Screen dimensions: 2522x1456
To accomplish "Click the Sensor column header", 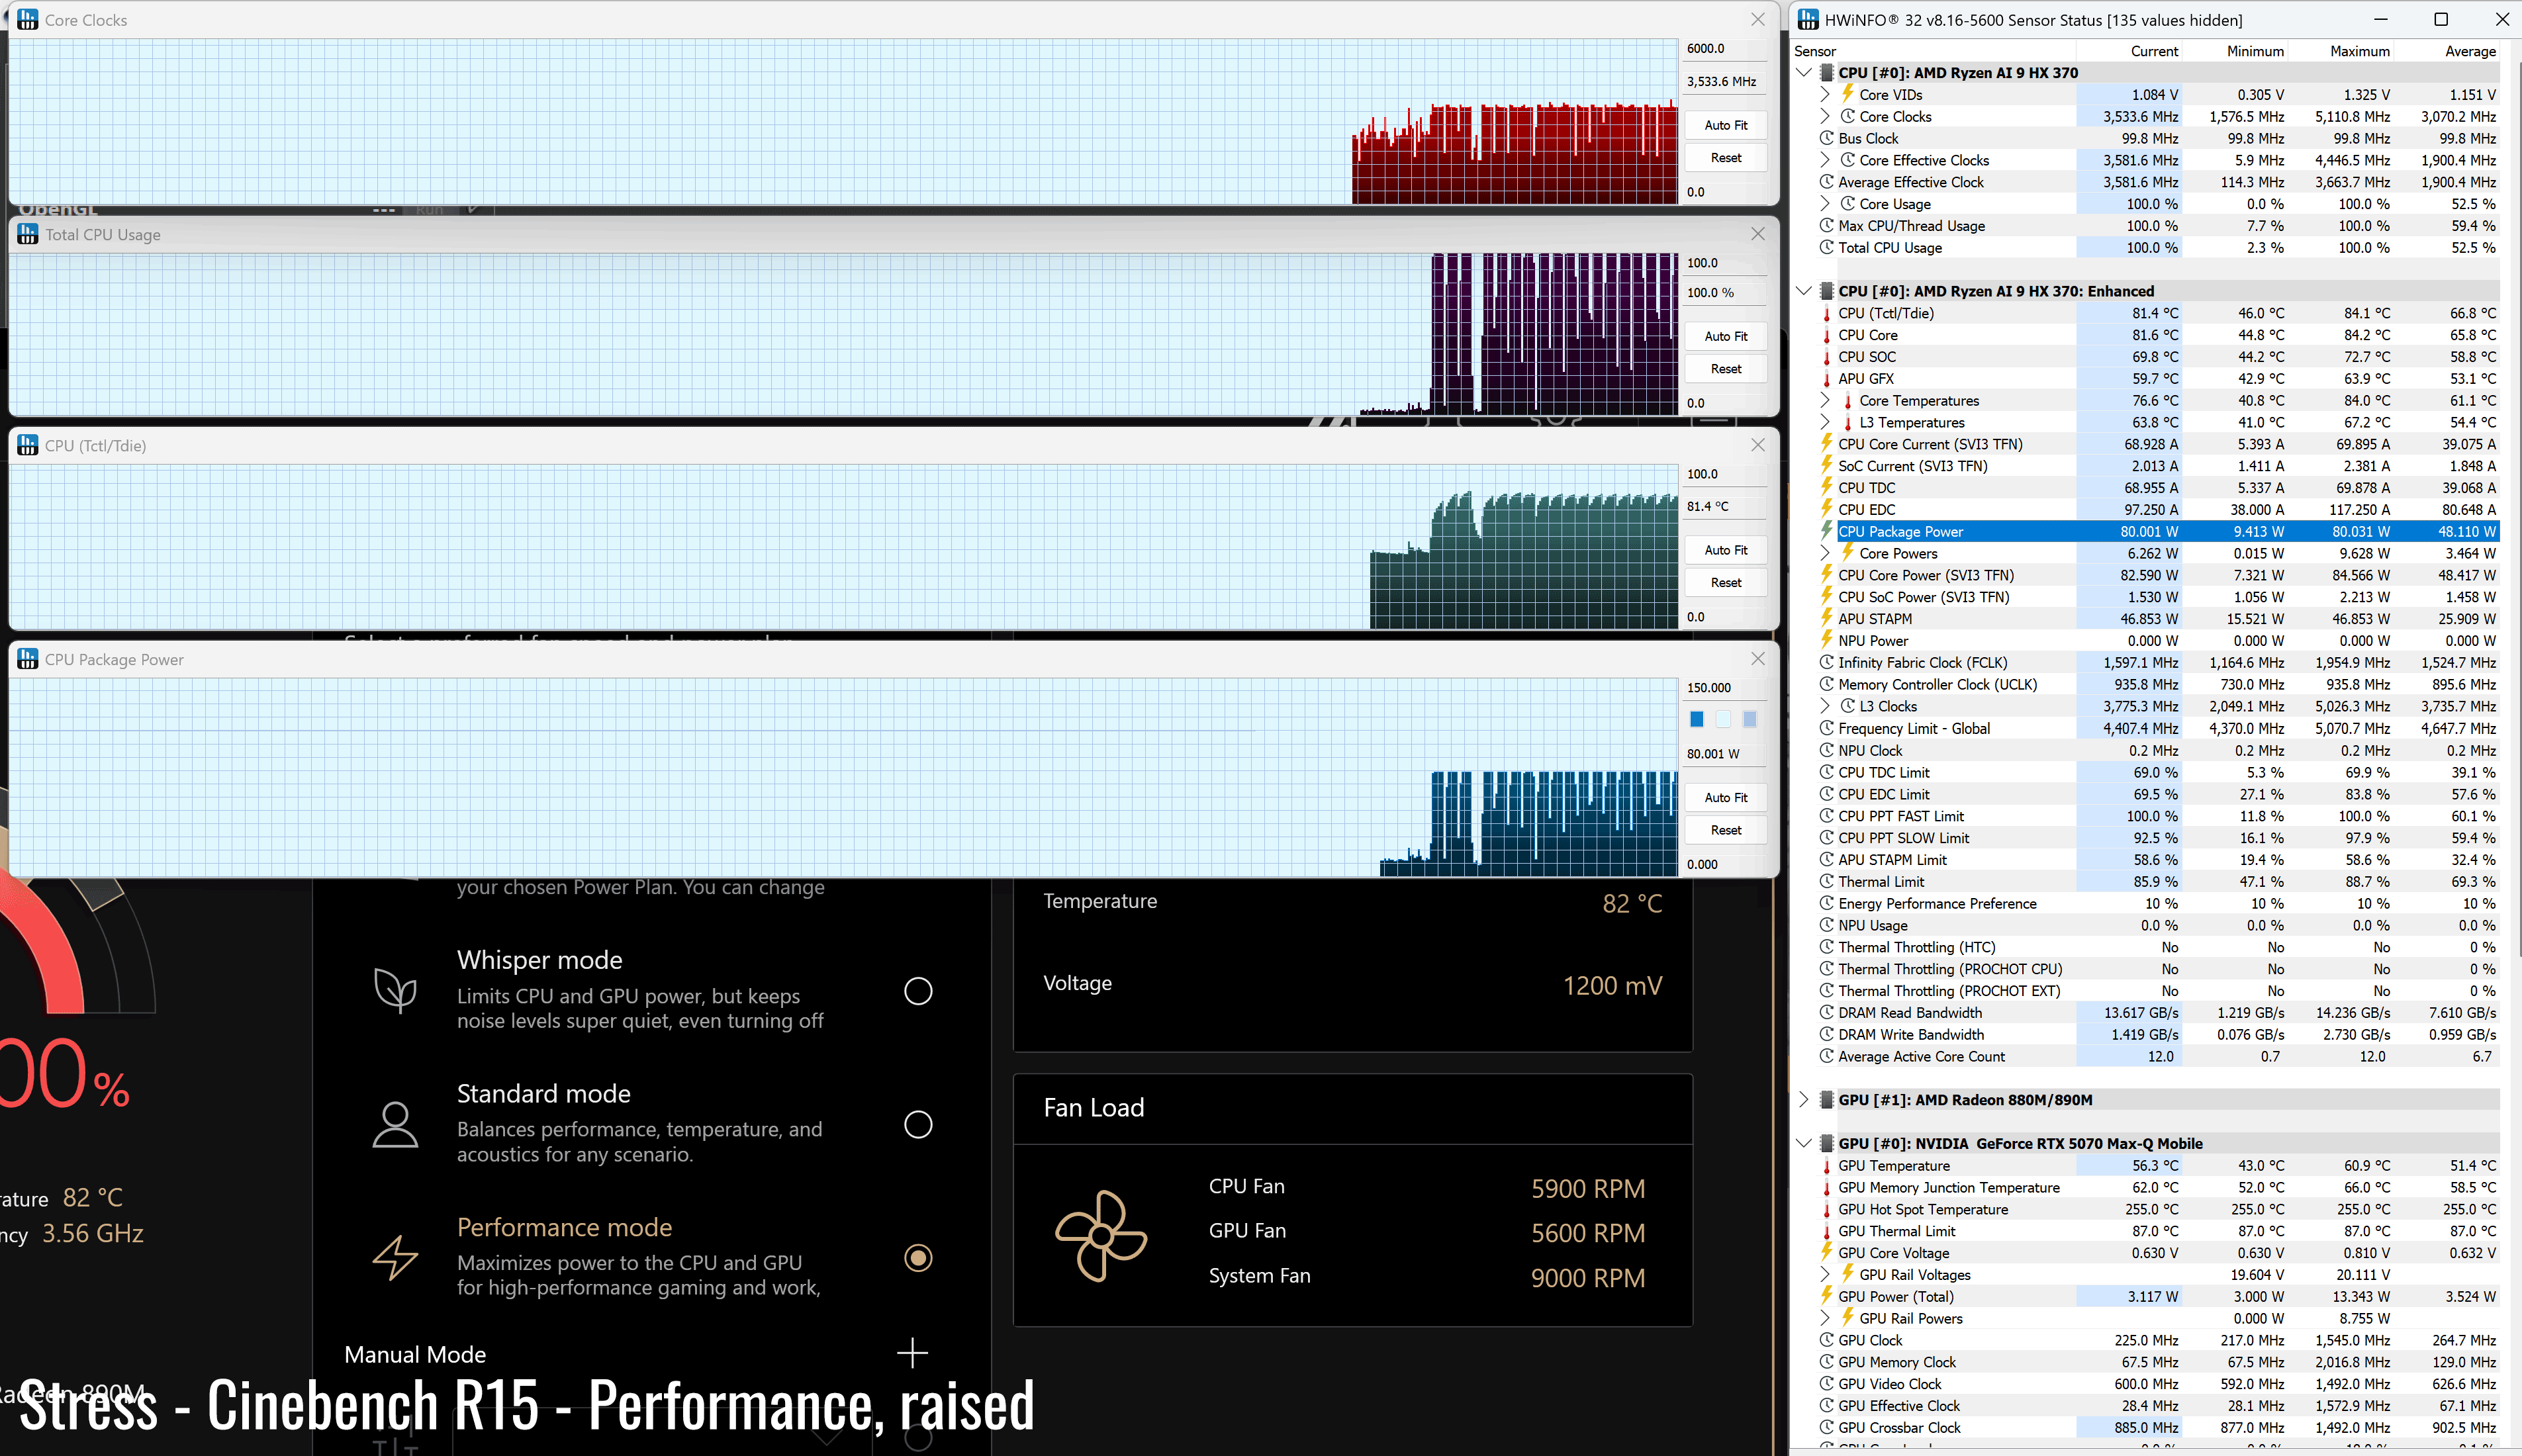I will point(1934,51).
